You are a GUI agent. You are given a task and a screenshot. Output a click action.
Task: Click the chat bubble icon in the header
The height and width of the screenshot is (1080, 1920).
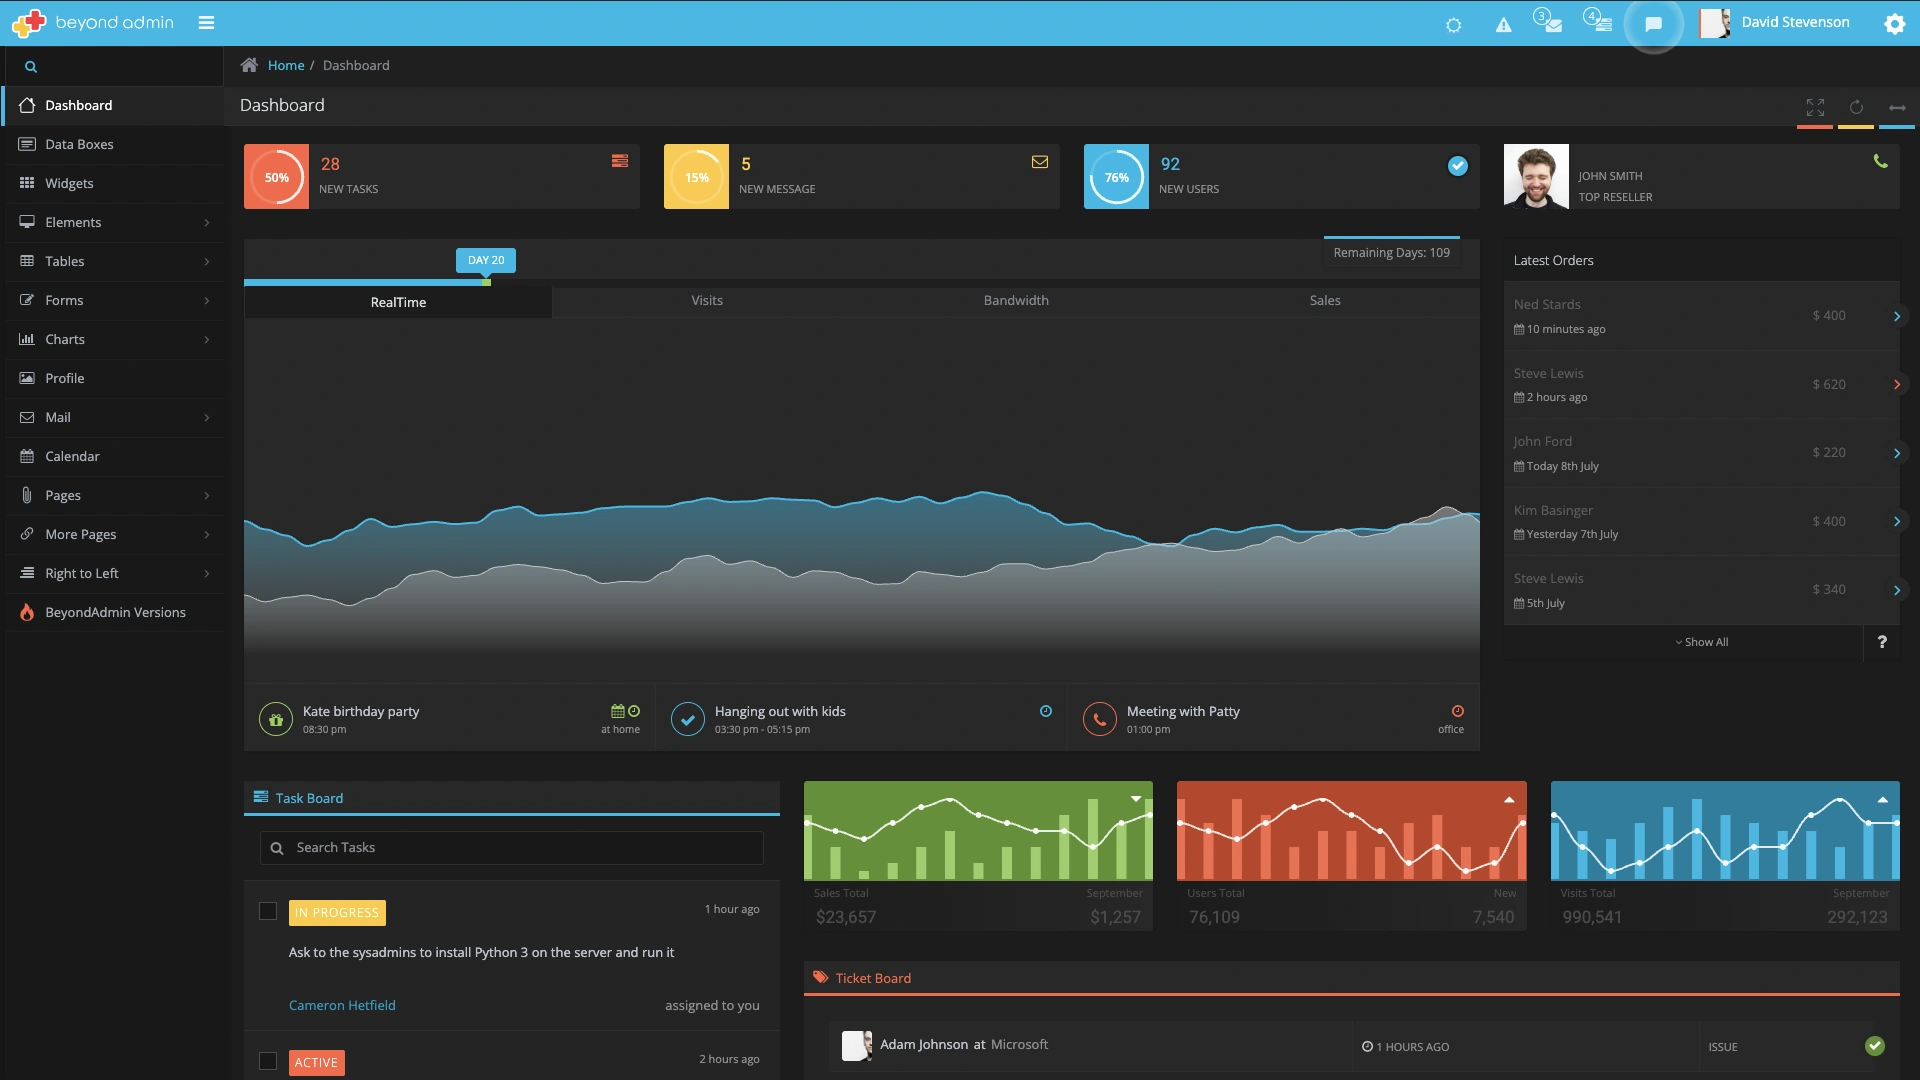(x=1655, y=24)
